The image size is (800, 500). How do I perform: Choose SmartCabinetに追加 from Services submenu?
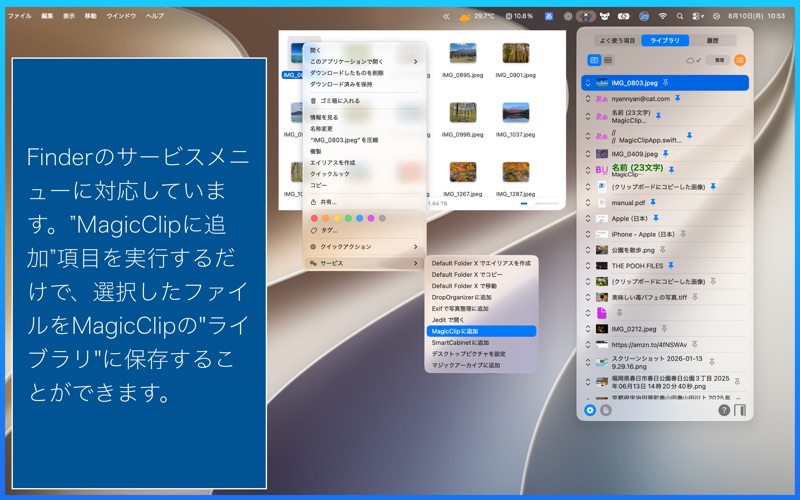click(x=481, y=342)
